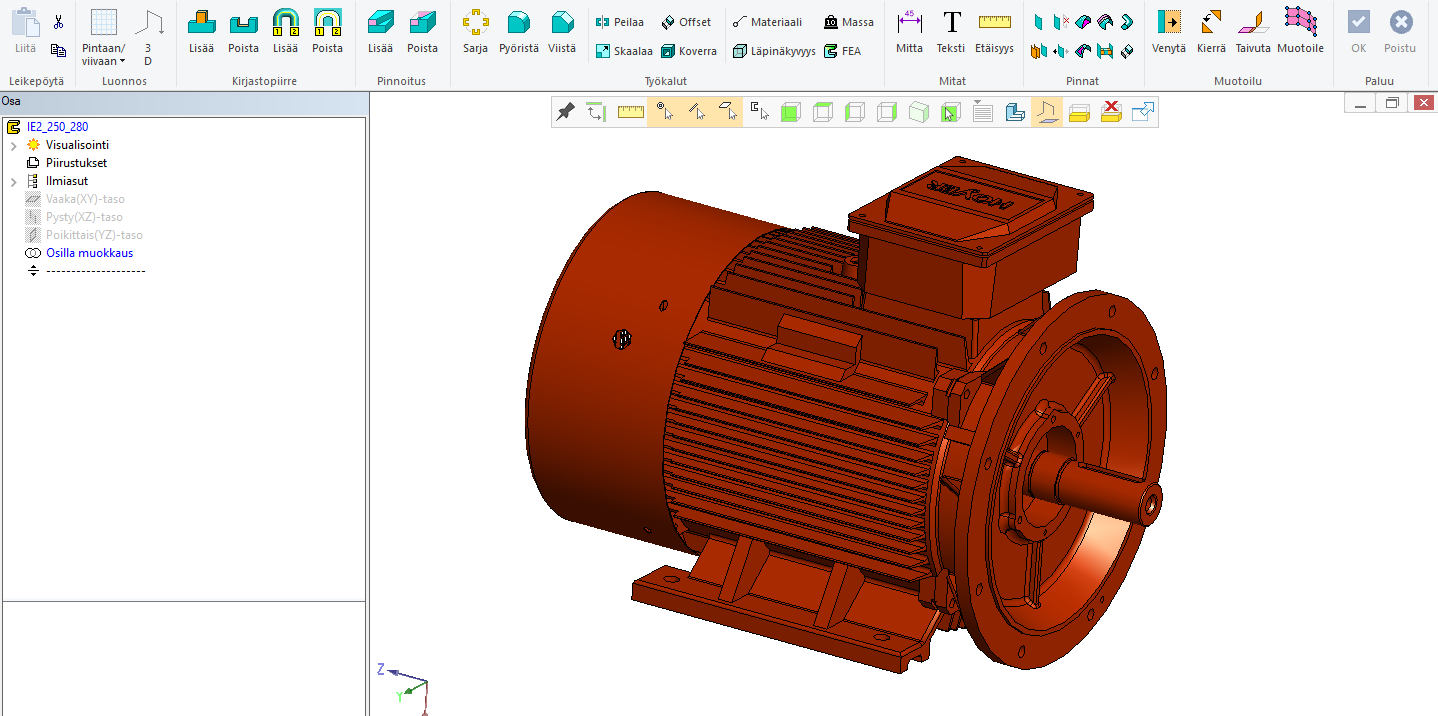
Task: Click the Peilaa mirror button
Action: [620, 22]
